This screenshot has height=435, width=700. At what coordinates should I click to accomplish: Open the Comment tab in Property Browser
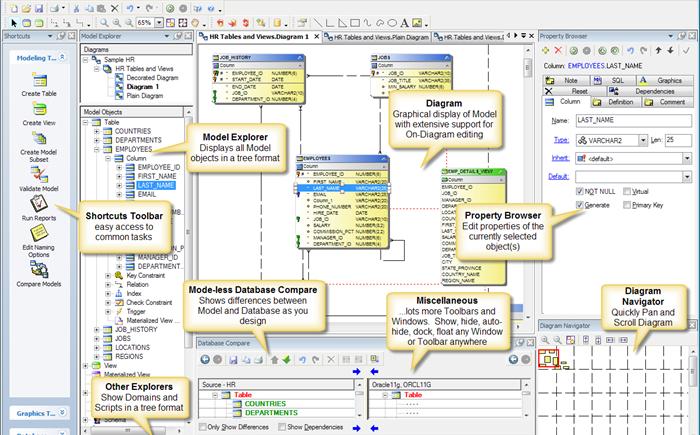pyautogui.click(x=668, y=102)
